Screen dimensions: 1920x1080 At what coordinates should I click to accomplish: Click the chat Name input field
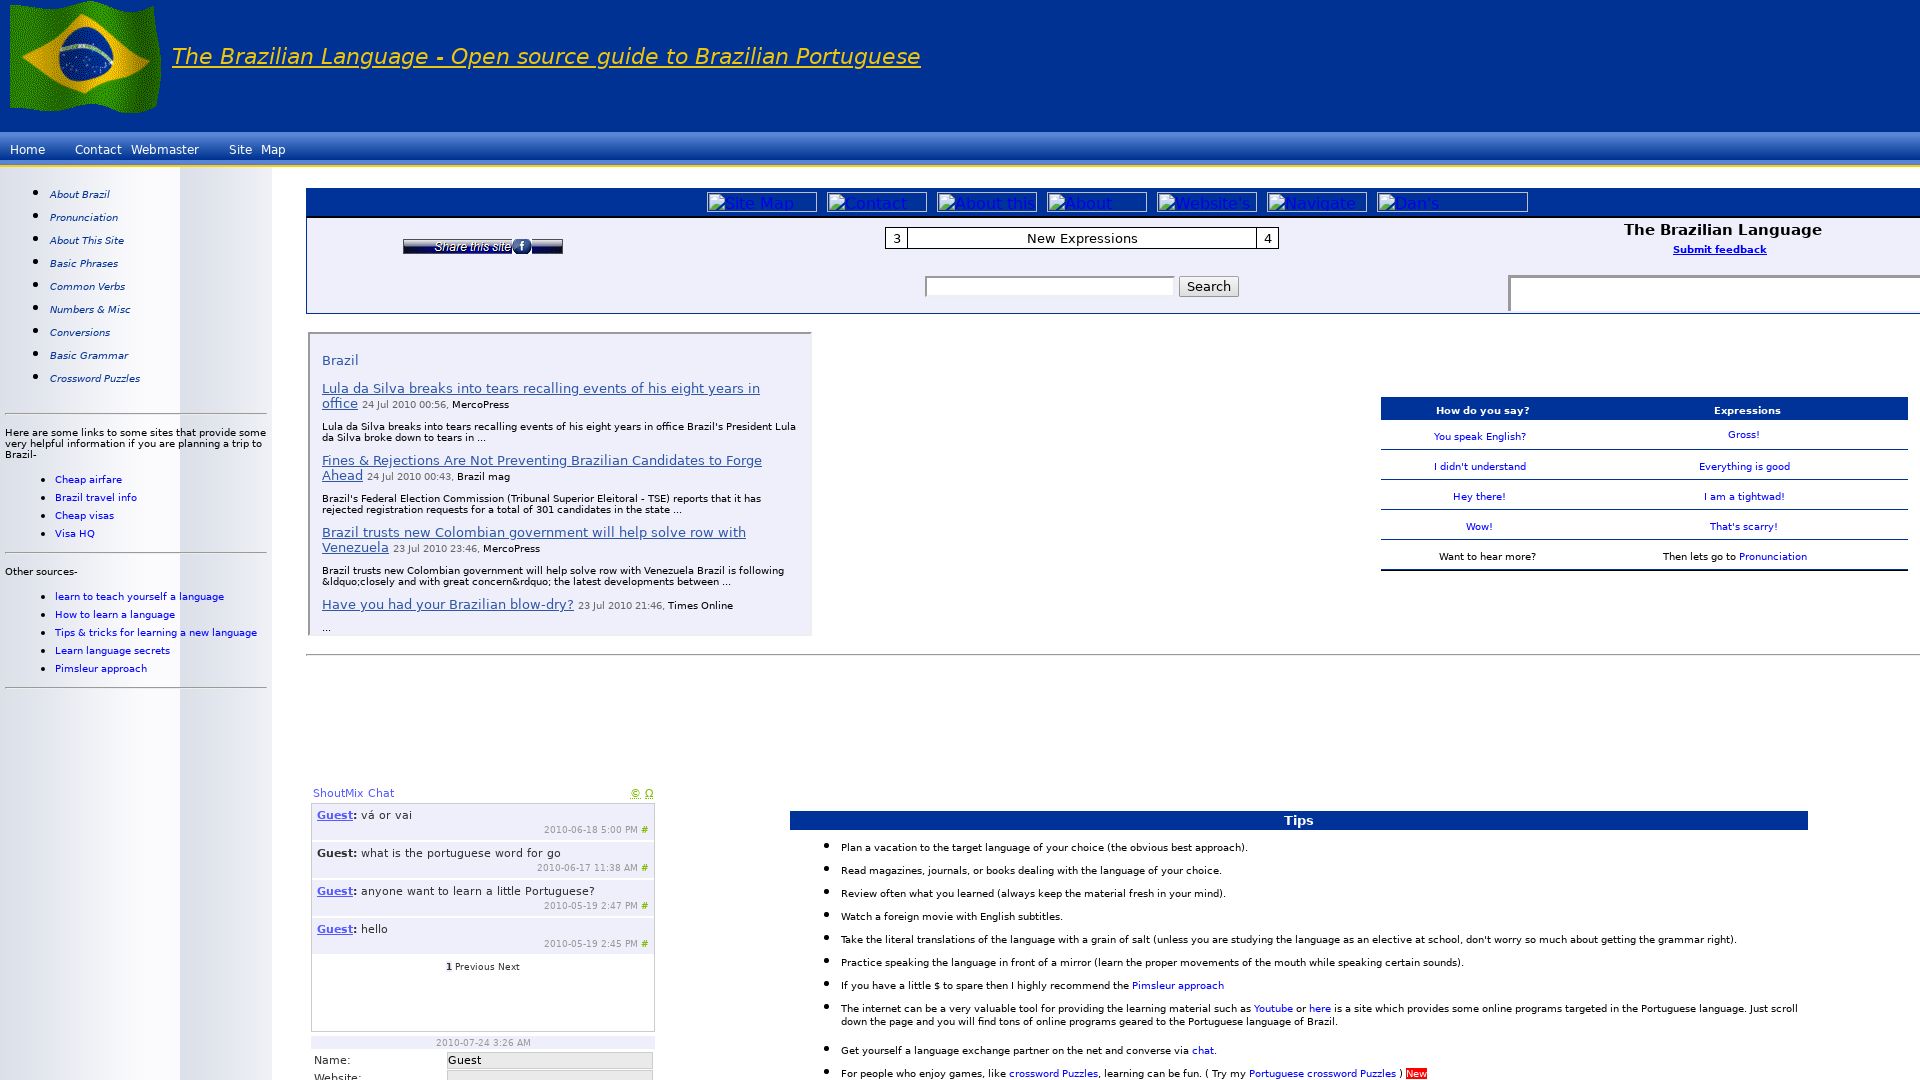pyautogui.click(x=549, y=1060)
